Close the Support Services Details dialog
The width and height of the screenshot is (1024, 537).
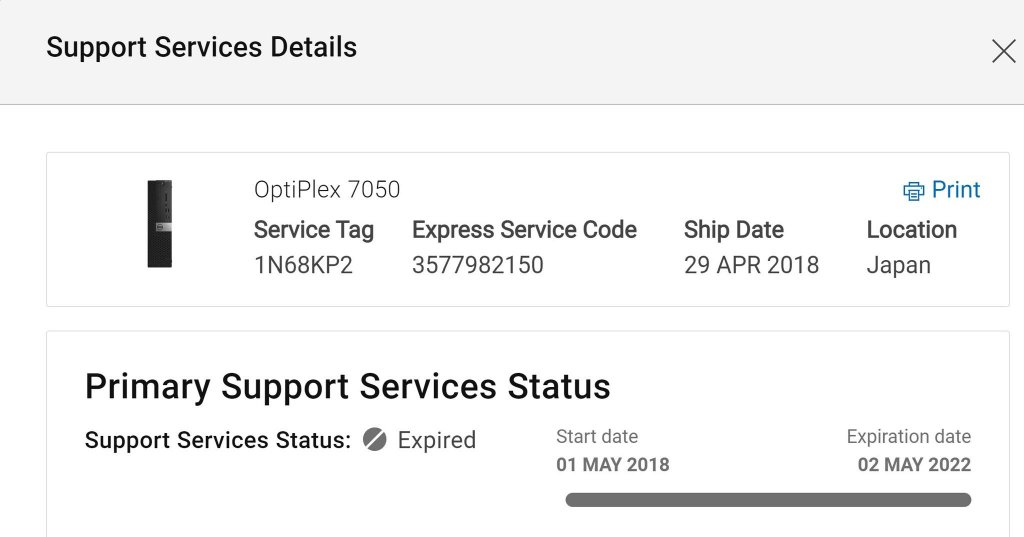(x=1004, y=51)
